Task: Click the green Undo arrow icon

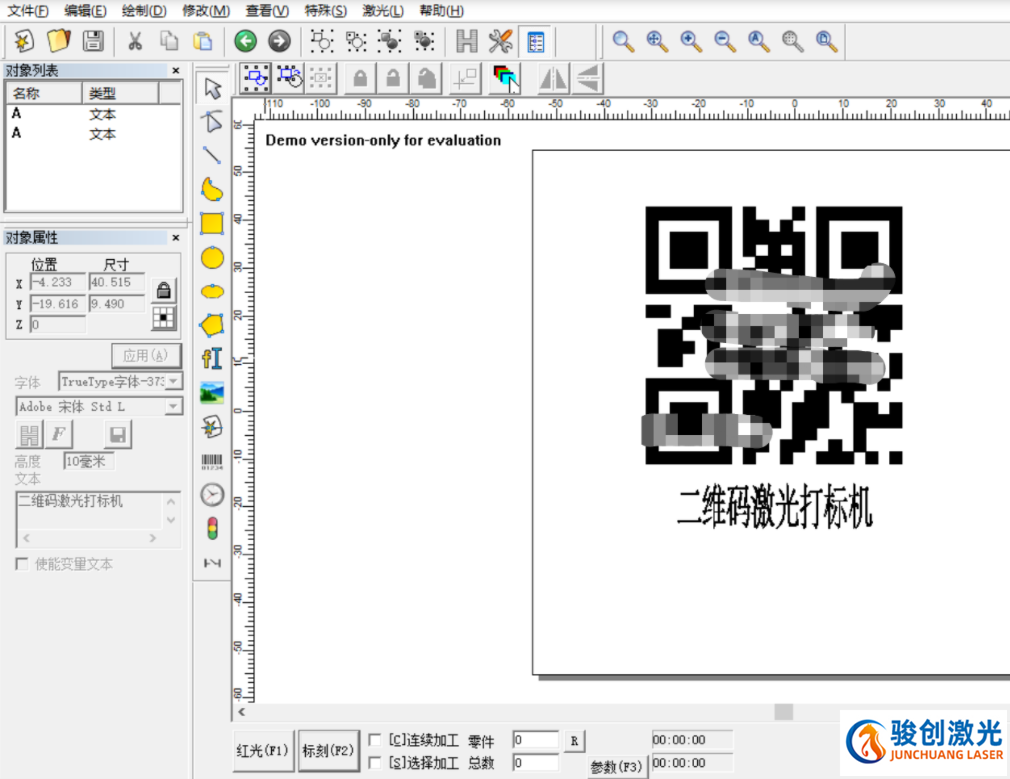Action: tap(247, 41)
